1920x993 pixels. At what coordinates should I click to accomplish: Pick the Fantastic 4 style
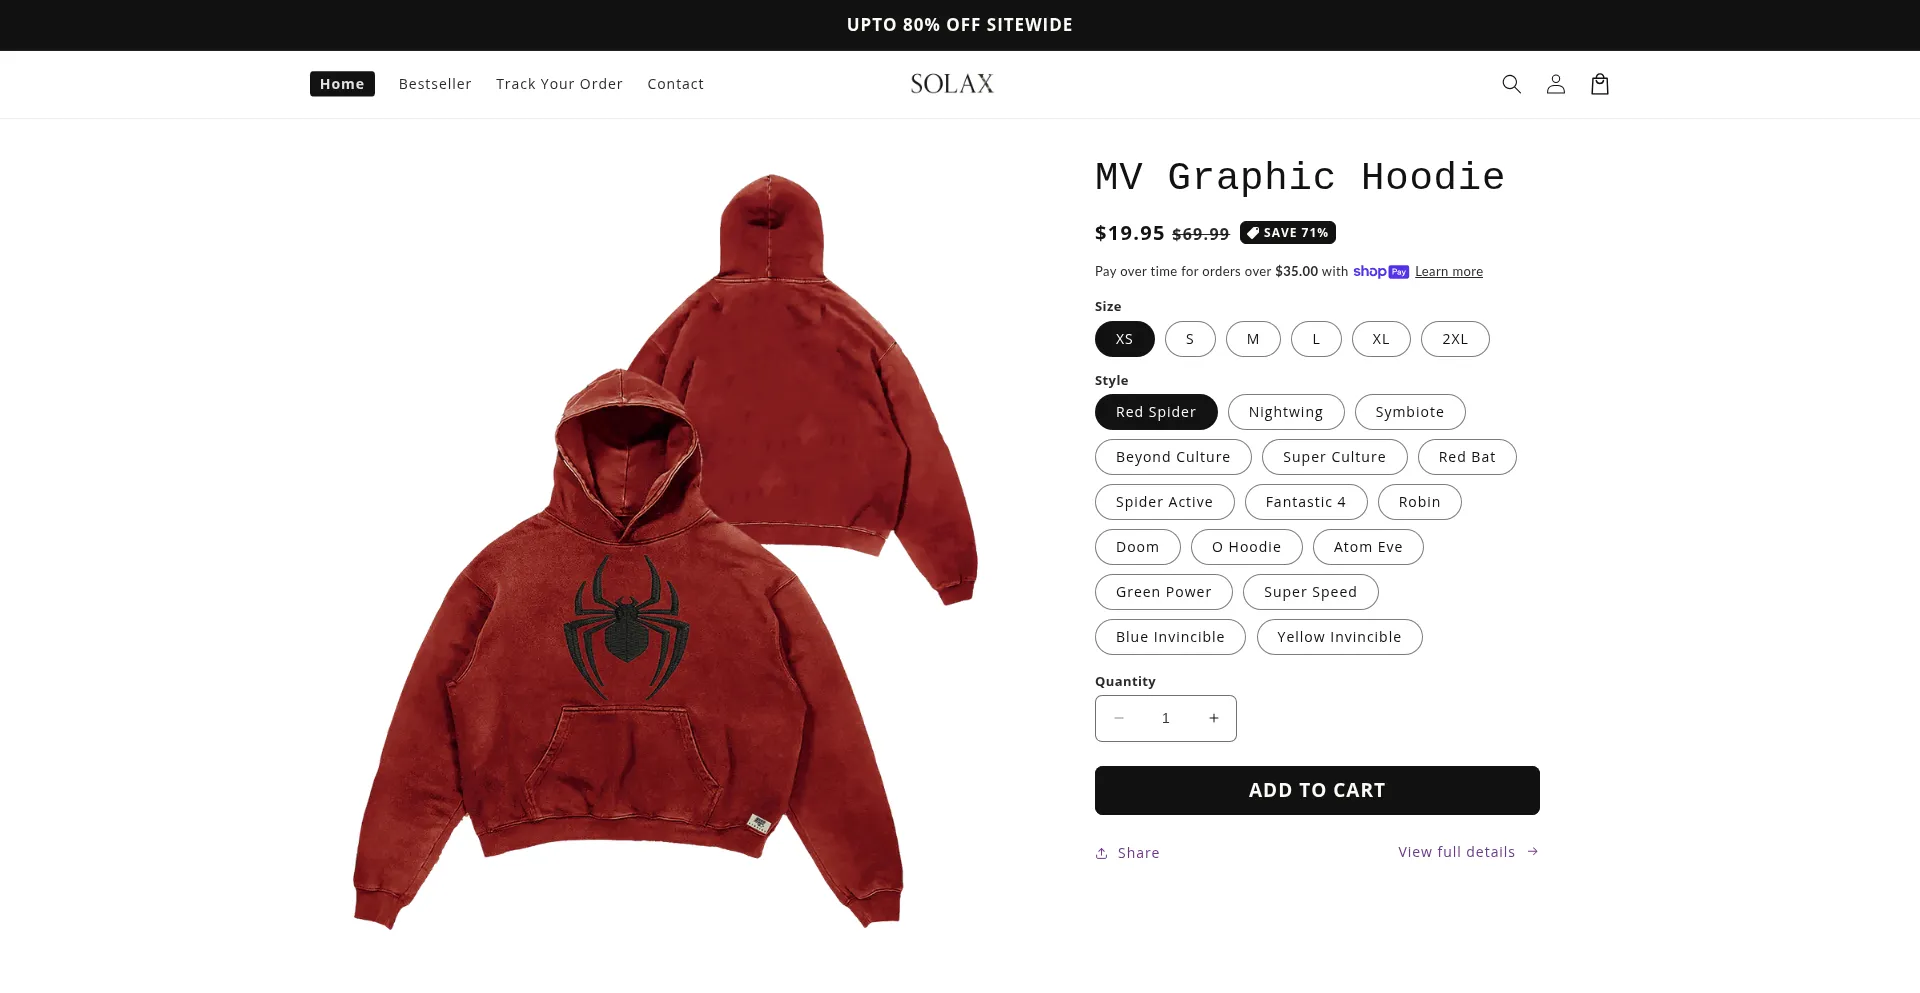[1305, 502]
